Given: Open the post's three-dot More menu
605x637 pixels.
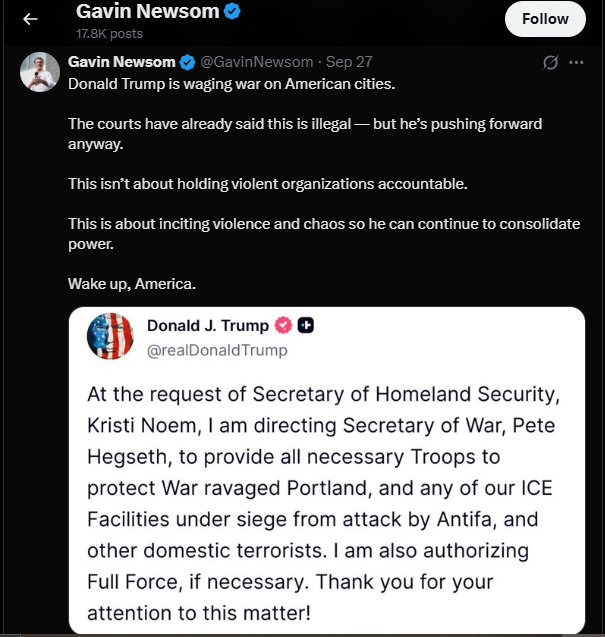Looking at the screenshot, I should (x=576, y=63).
